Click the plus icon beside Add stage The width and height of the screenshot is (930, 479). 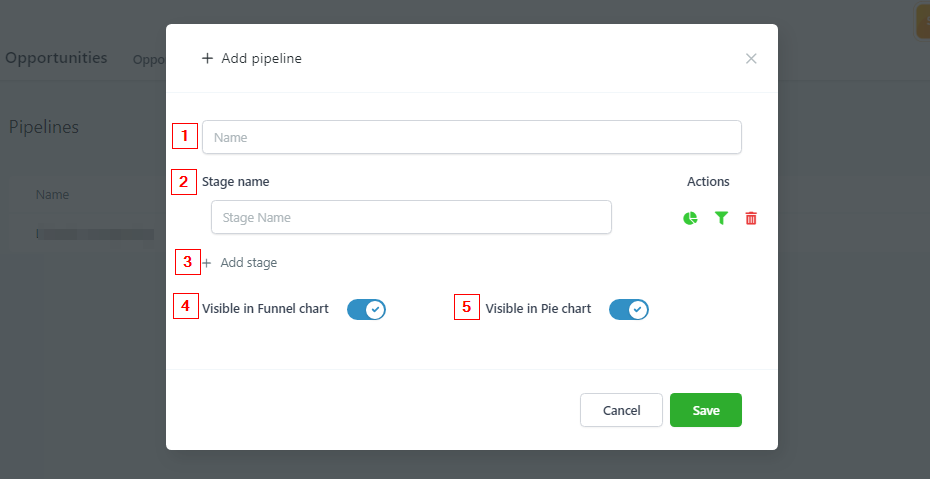206,263
